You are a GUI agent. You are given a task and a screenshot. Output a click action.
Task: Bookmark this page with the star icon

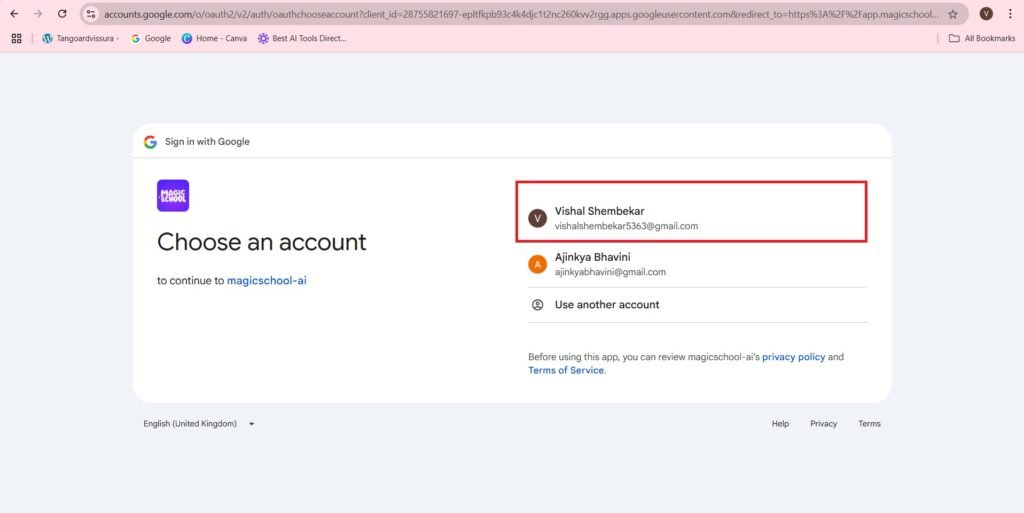coord(953,14)
